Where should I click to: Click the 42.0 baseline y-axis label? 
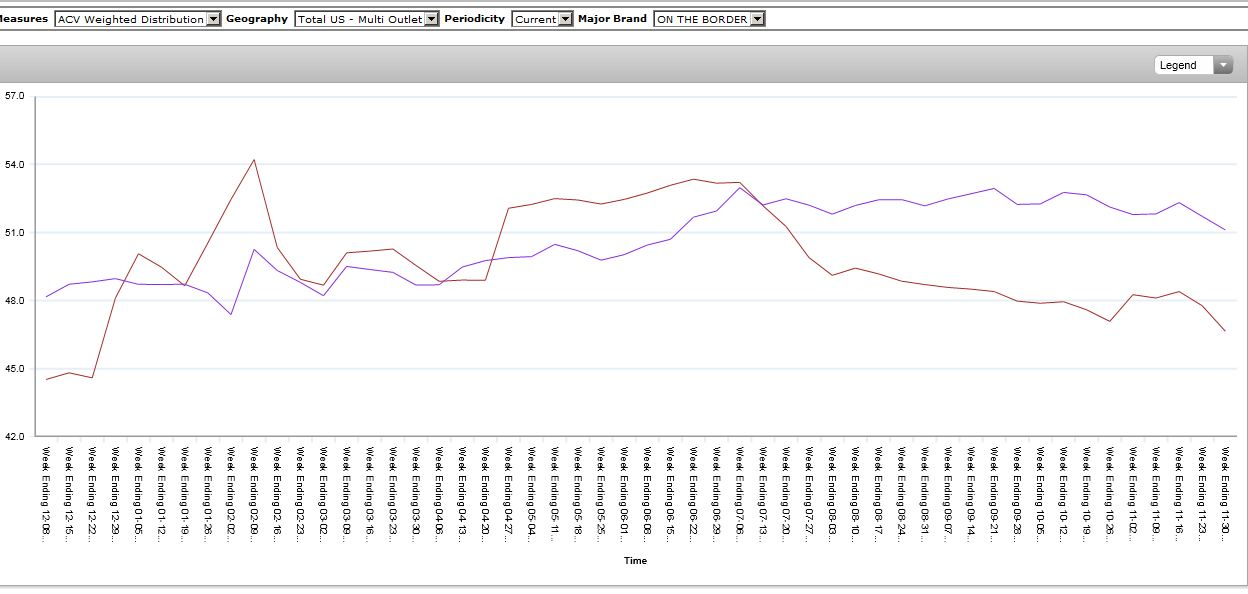coord(15,437)
